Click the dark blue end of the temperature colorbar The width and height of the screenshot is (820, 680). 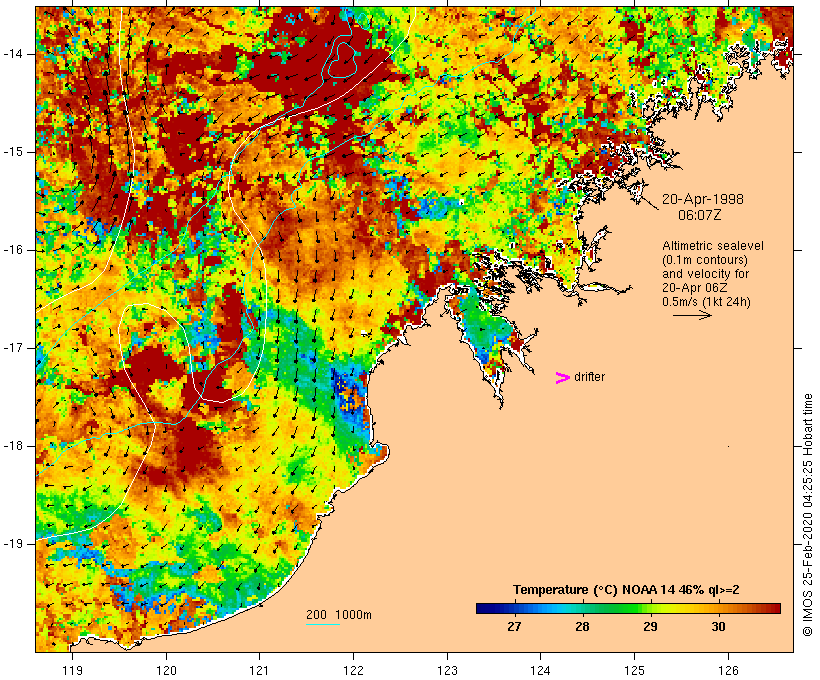coord(481,607)
